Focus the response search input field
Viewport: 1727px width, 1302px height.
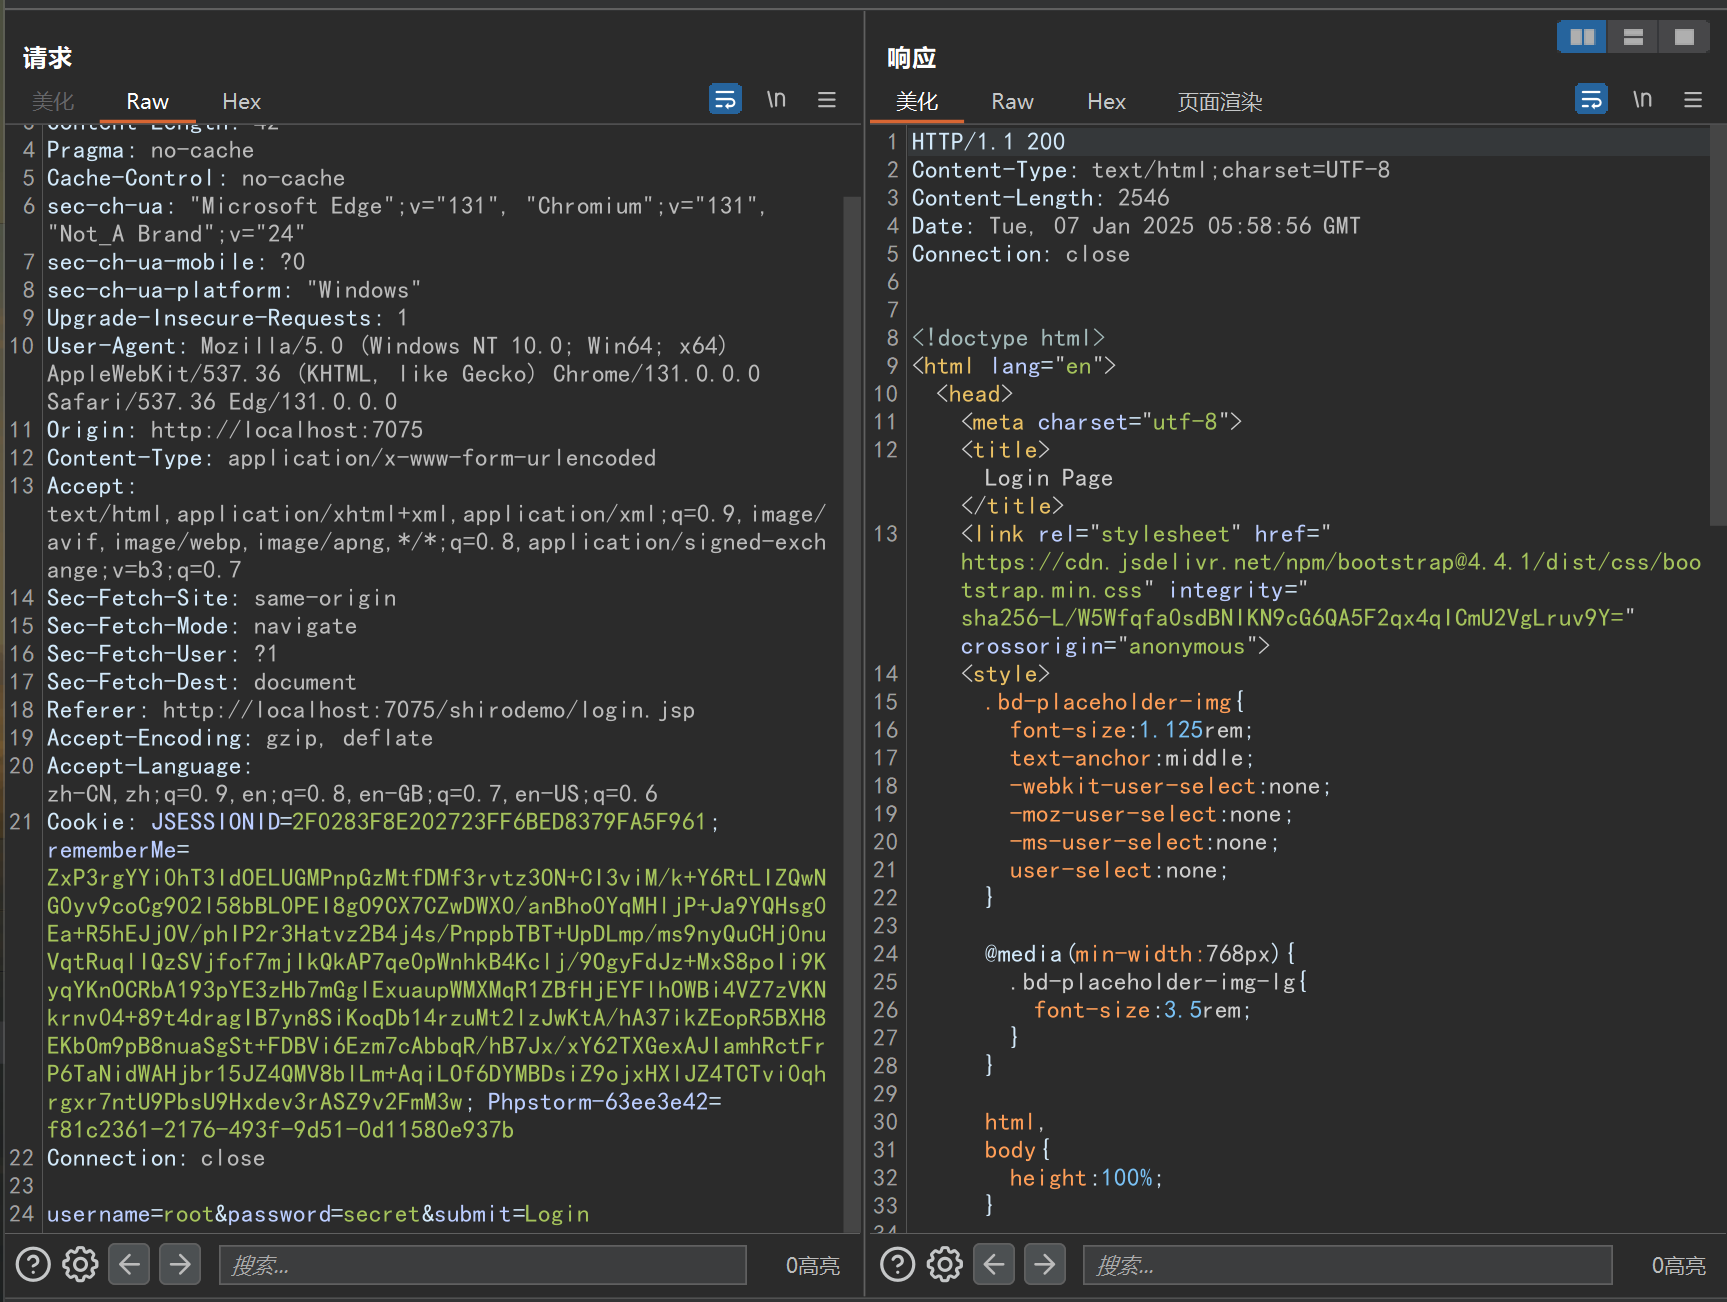[x=1348, y=1265]
